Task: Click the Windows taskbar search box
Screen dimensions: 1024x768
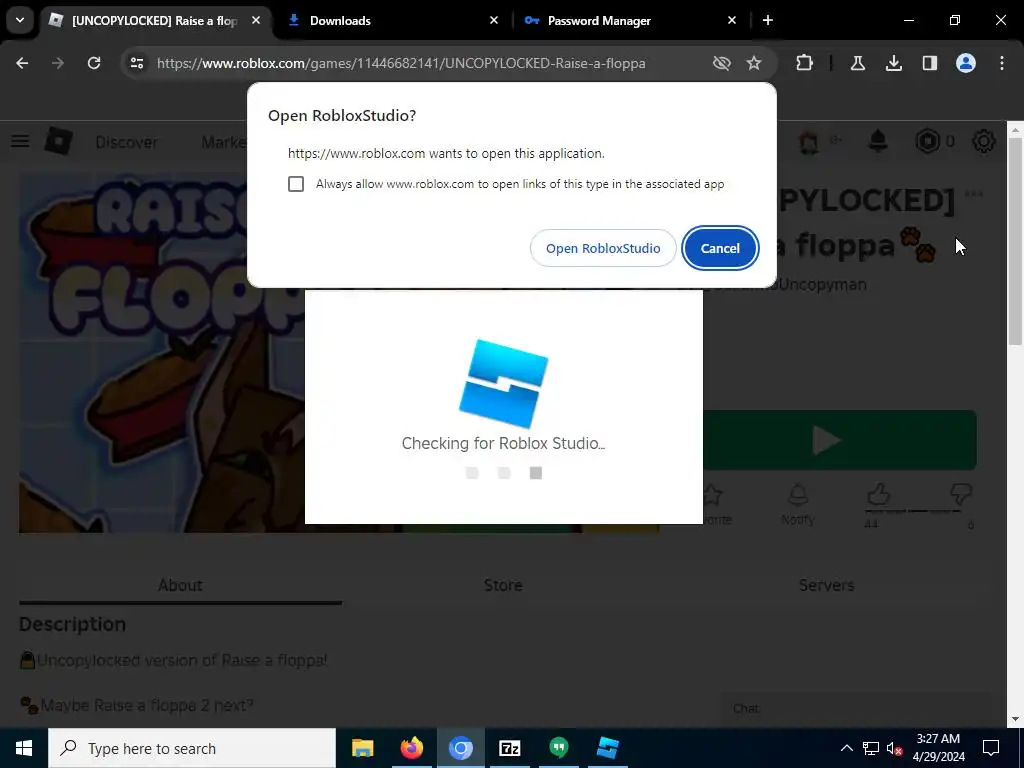Action: pos(192,748)
